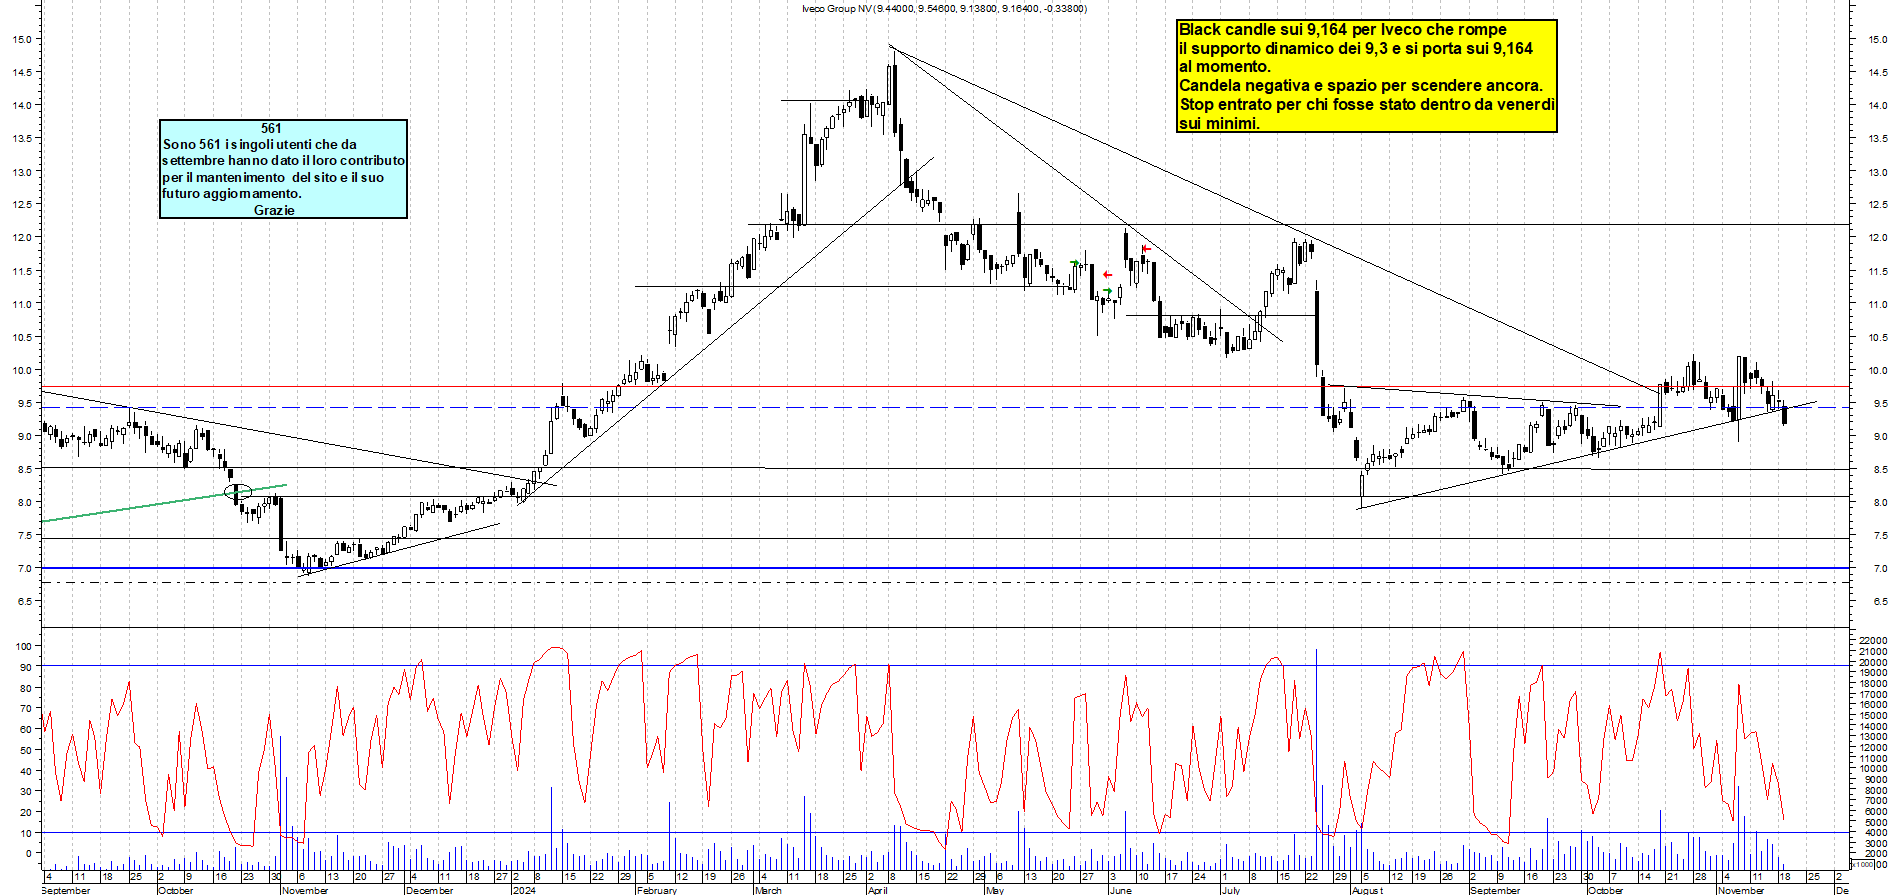Screen dimensions: 1890x895
Task: Click the Iveco Group NV chart title
Action: point(944,8)
